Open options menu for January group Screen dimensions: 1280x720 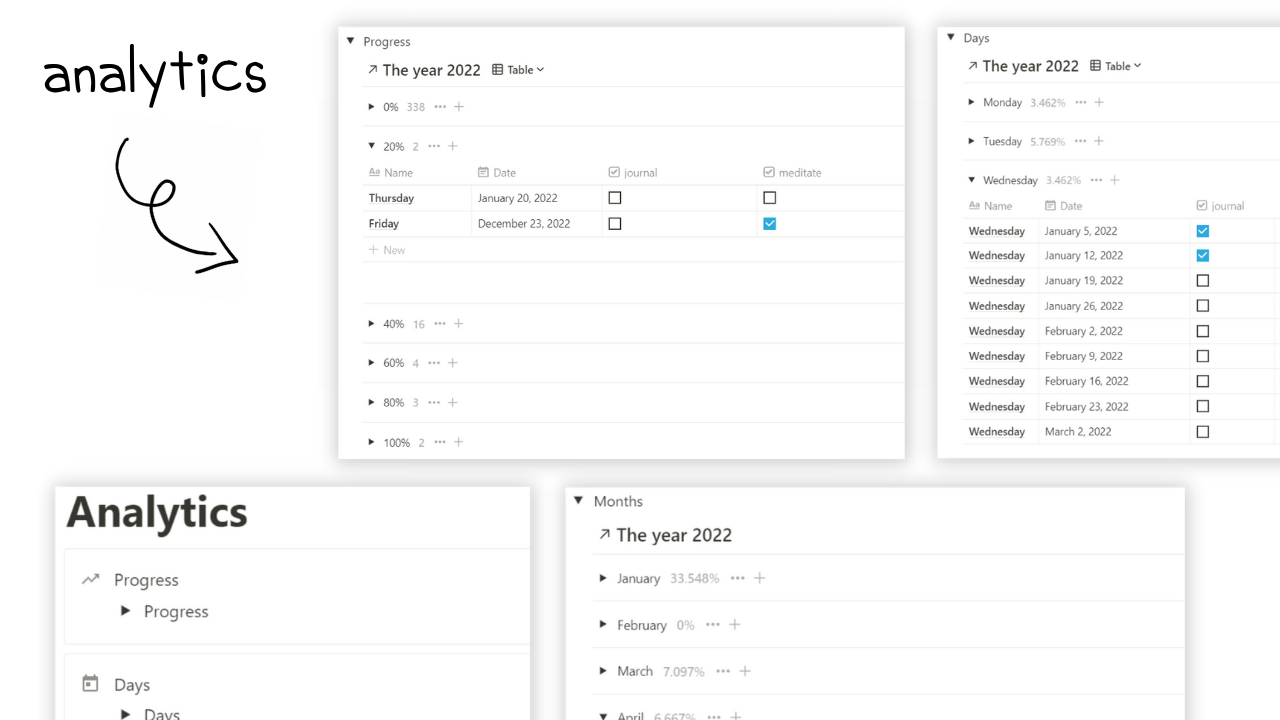(738, 578)
